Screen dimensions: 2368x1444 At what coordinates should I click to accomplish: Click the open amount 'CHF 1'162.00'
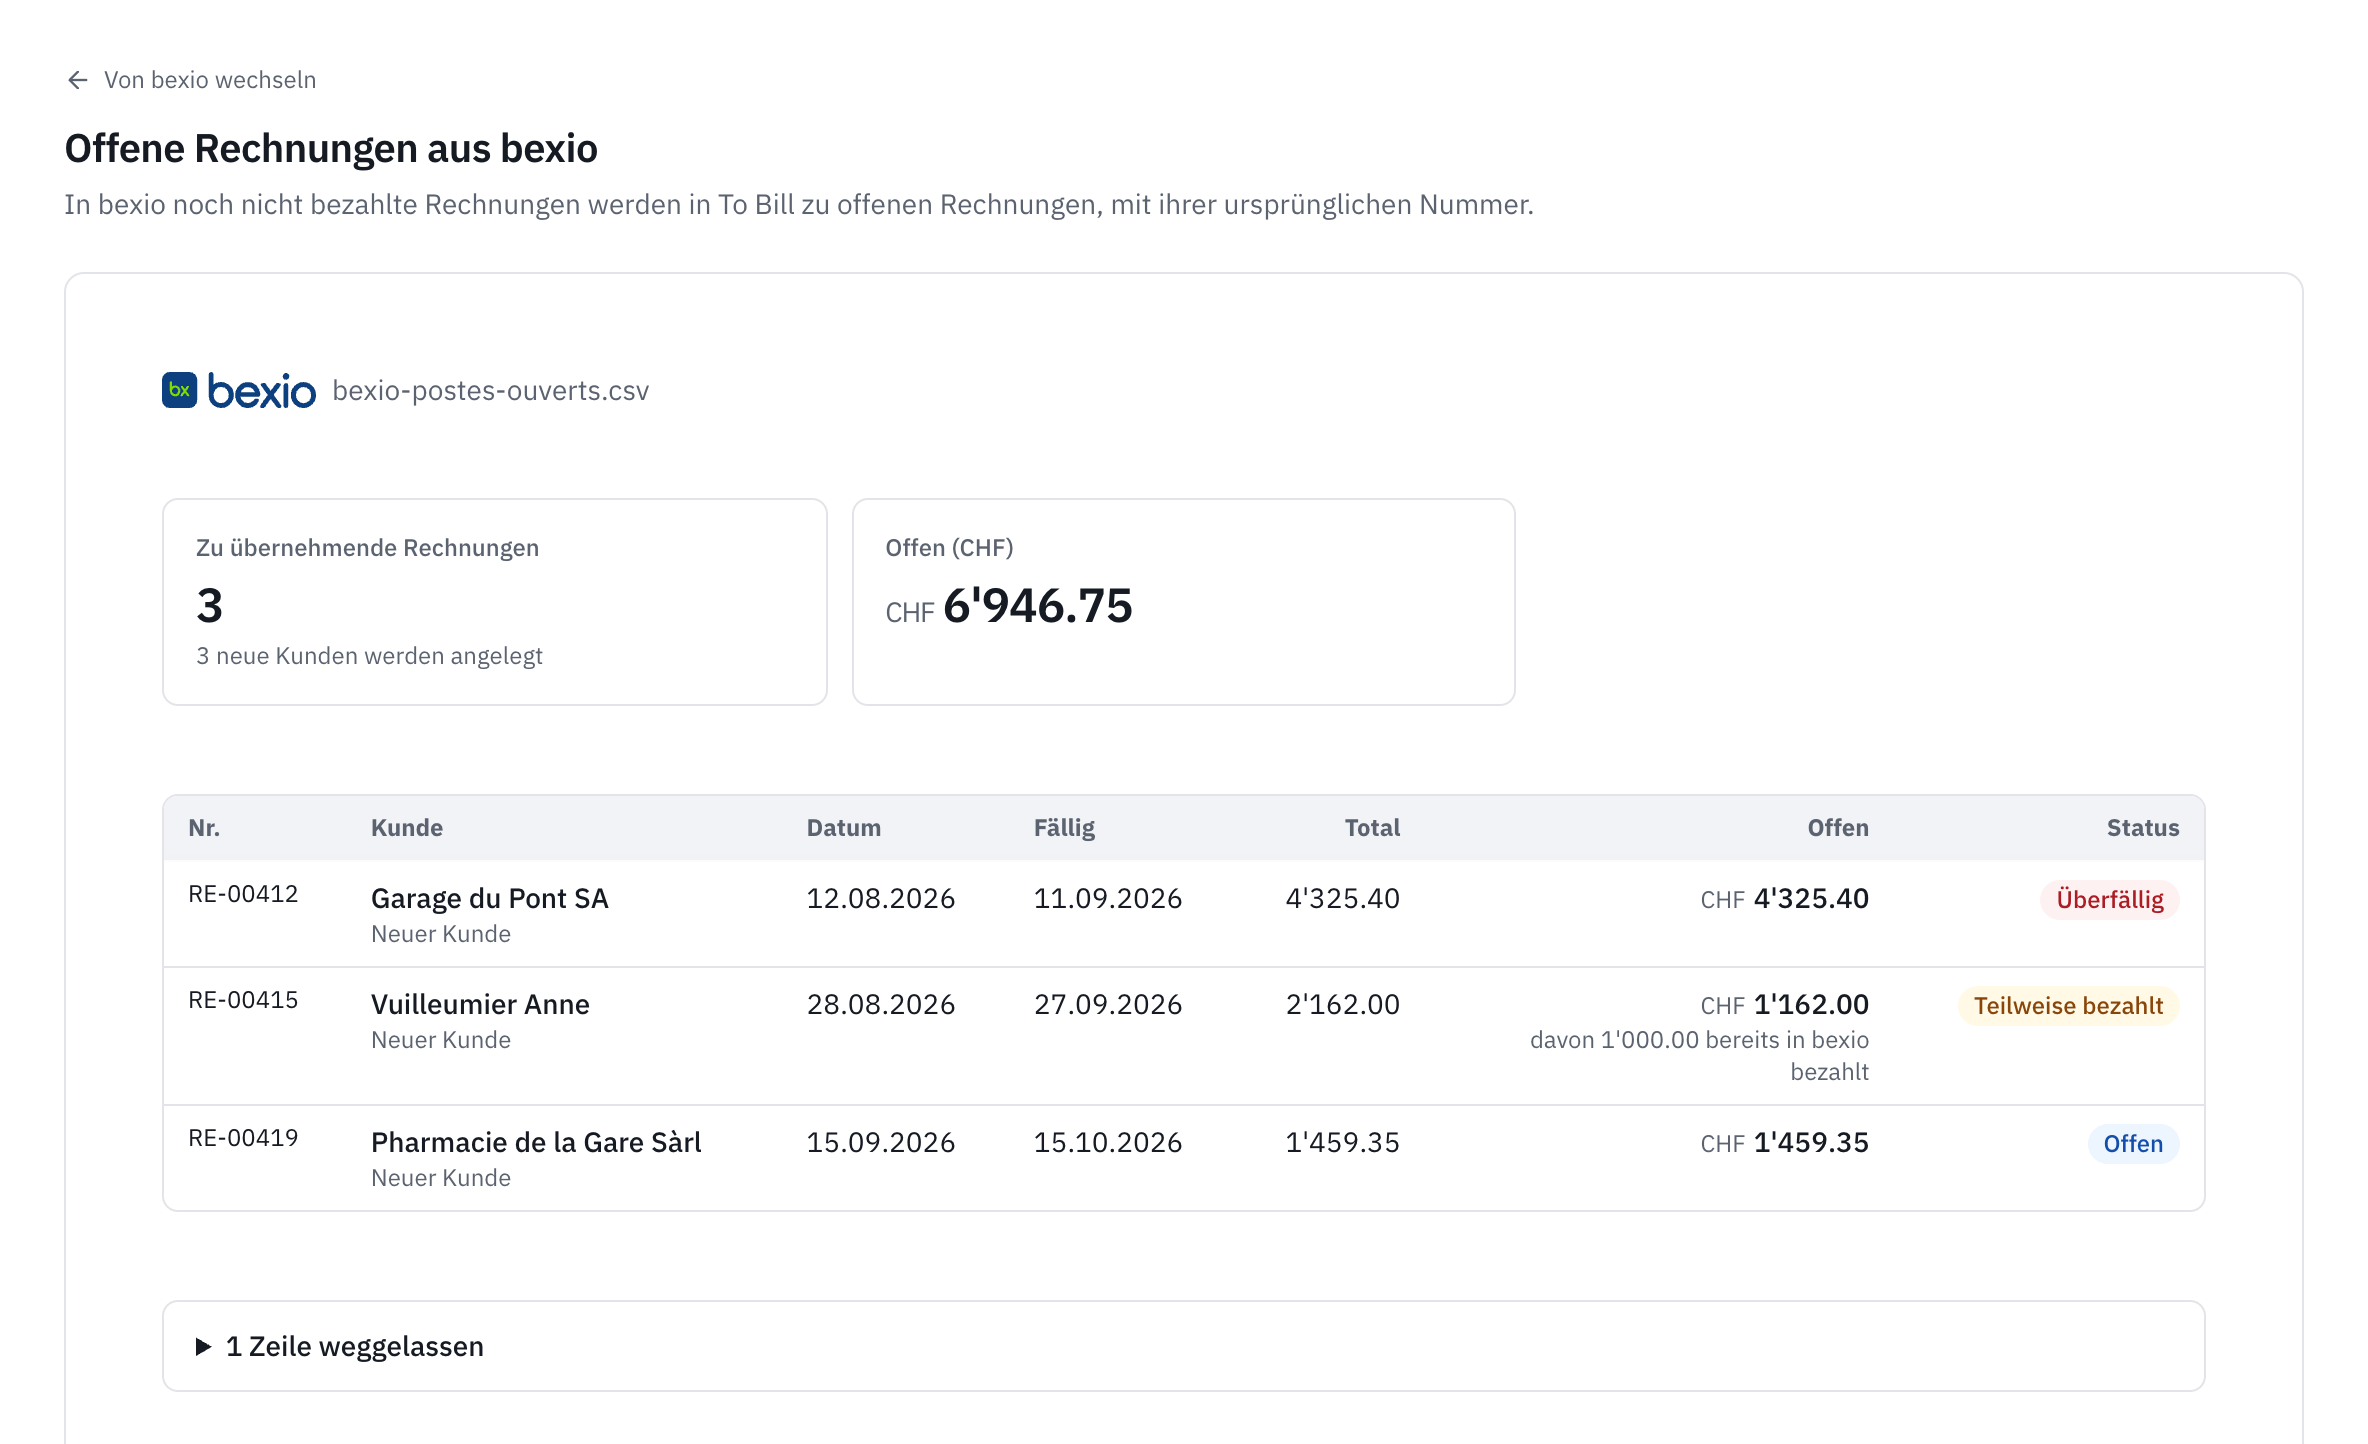point(1784,1004)
